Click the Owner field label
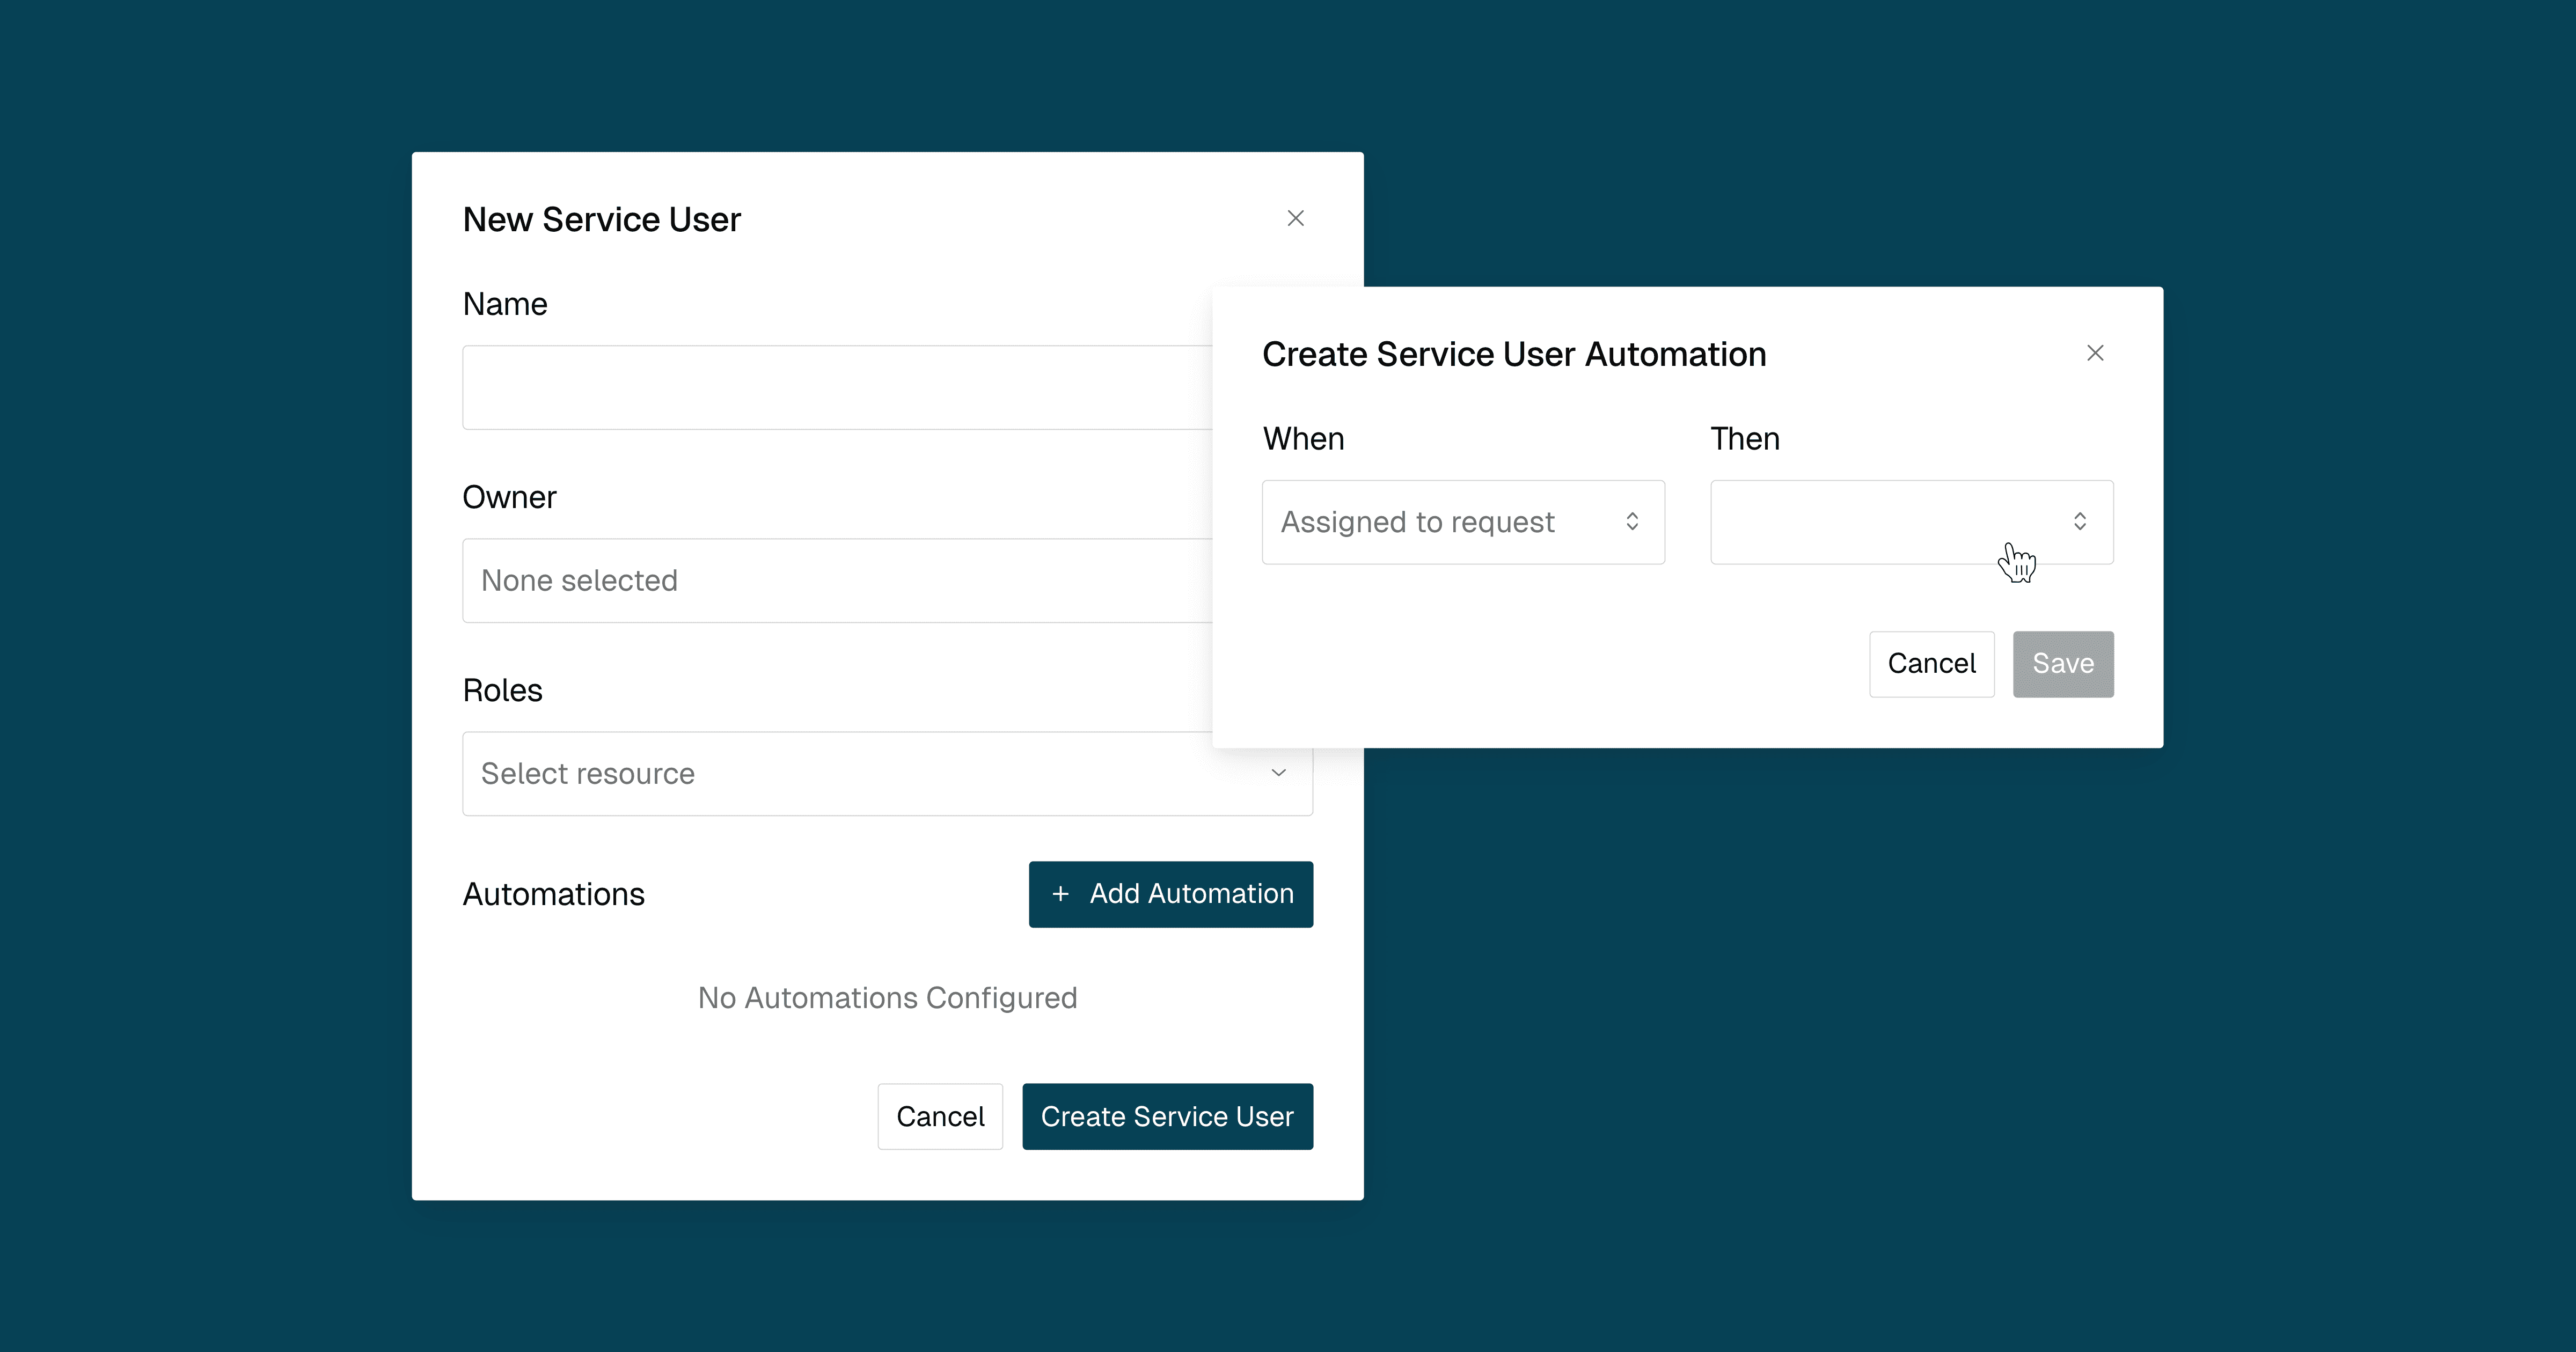This screenshot has height=1352, width=2576. click(x=509, y=497)
